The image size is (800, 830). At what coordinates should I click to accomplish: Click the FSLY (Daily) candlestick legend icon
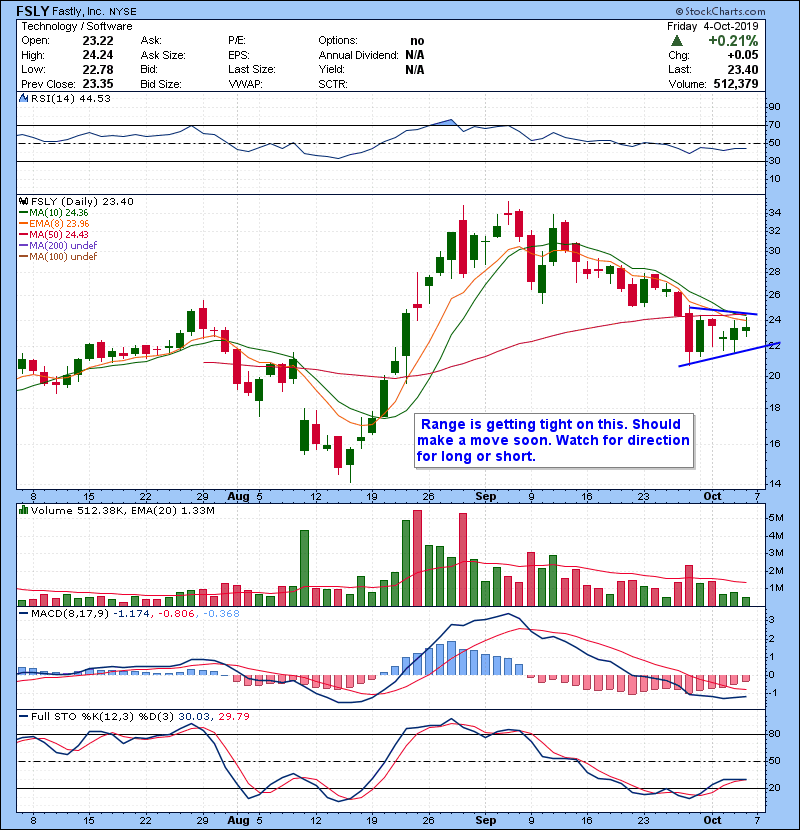tap(23, 201)
